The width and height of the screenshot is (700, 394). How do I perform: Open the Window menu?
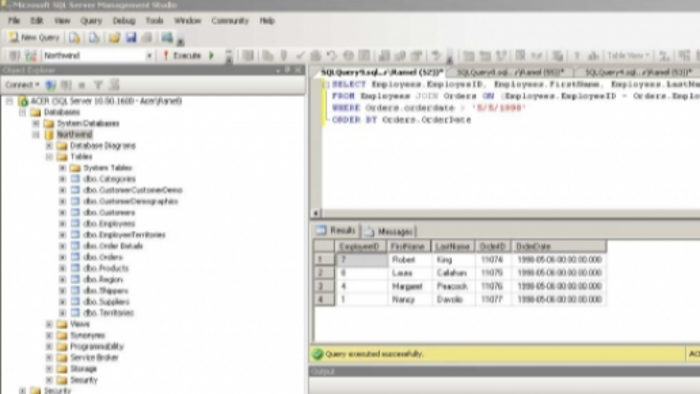pyautogui.click(x=188, y=21)
